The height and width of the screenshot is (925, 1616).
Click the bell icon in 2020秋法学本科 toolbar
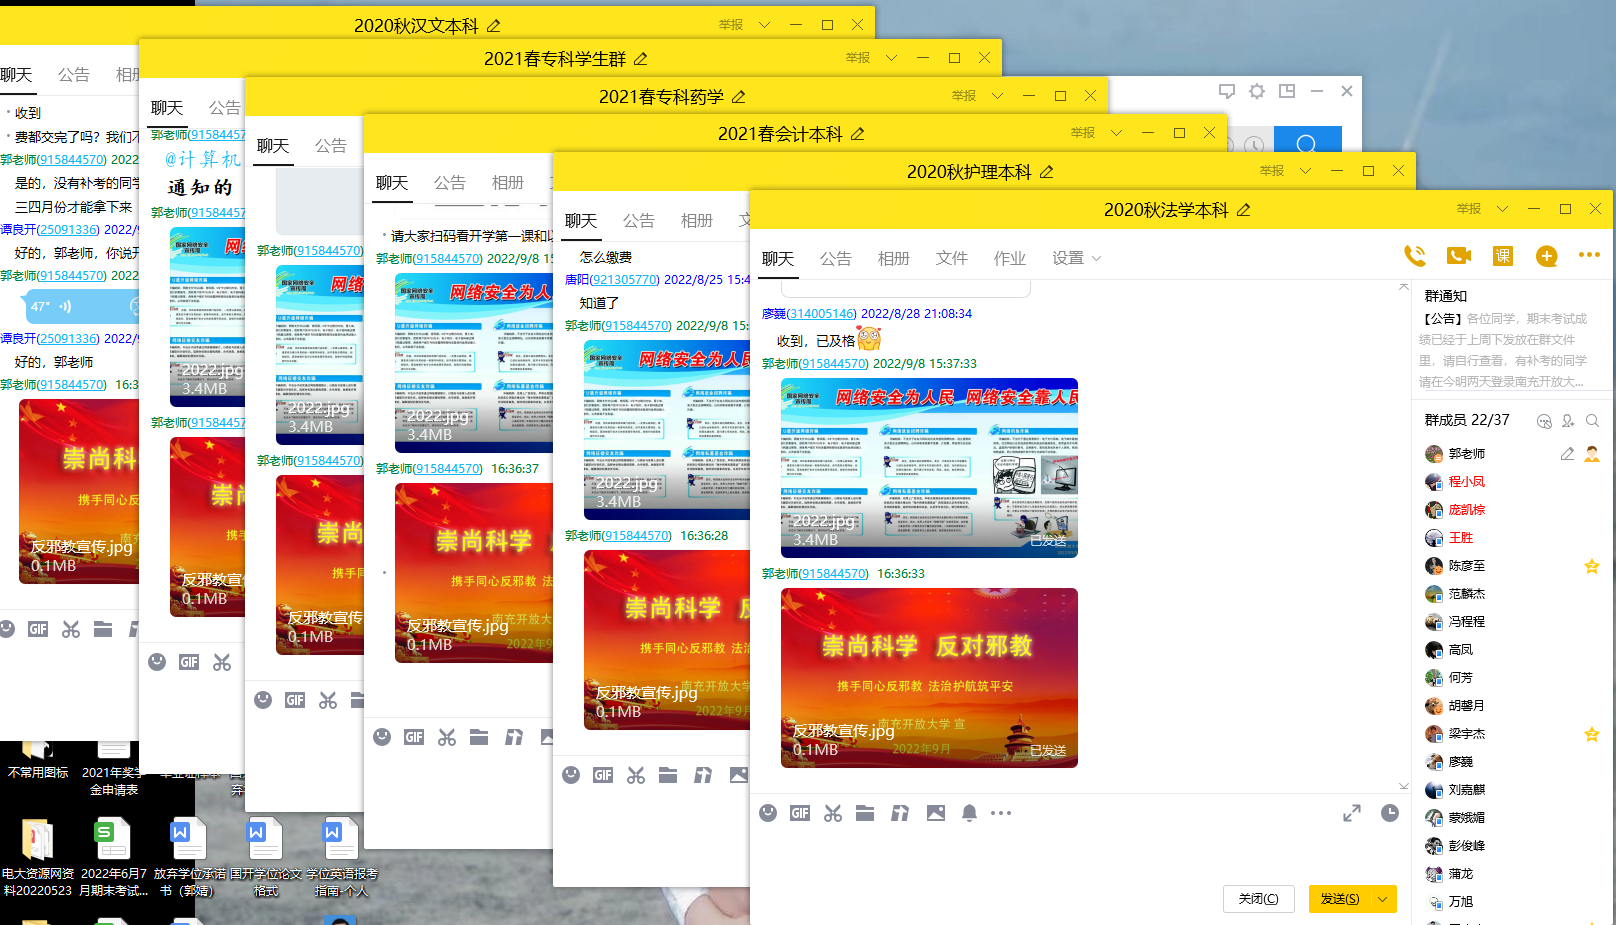click(x=969, y=813)
